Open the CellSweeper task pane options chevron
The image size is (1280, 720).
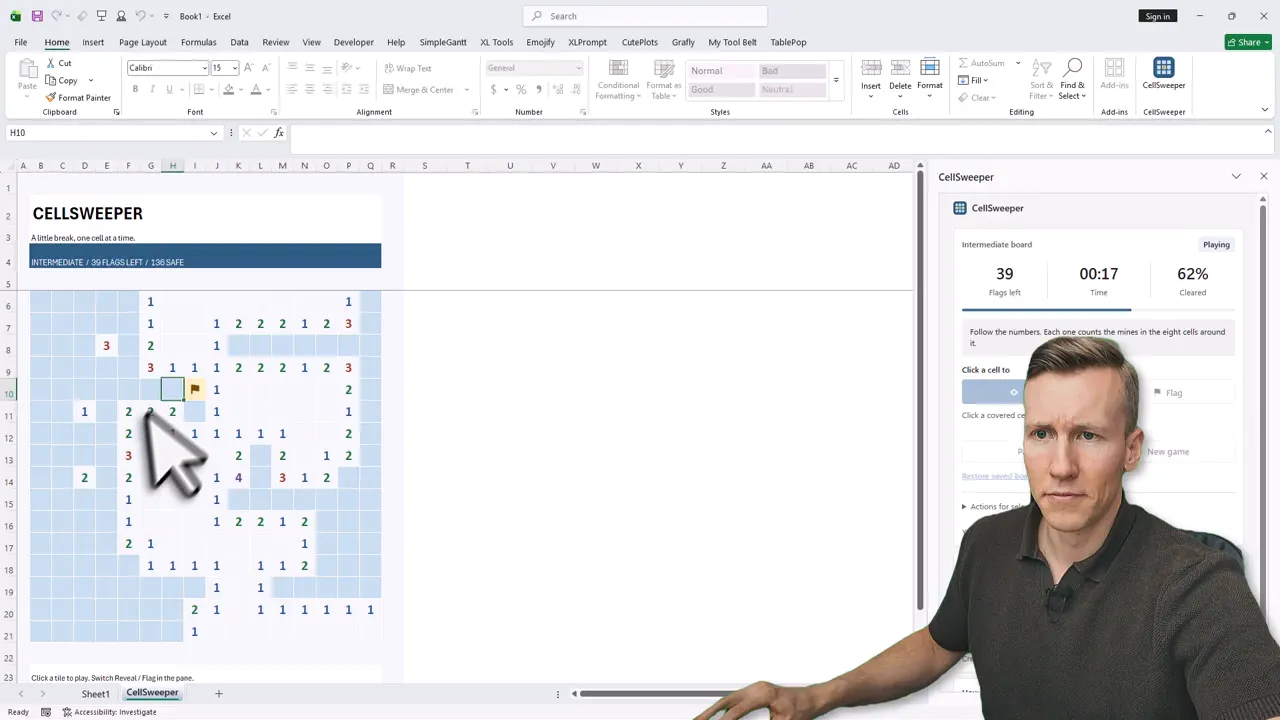(1236, 177)
